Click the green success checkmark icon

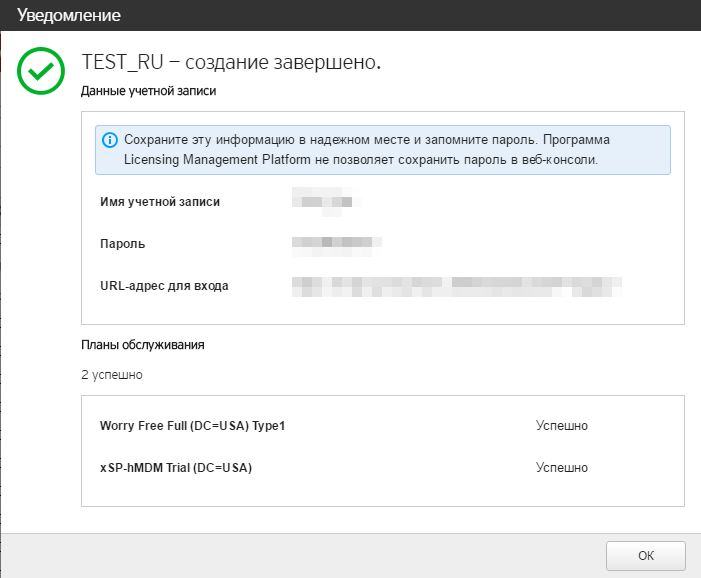click(x=42, y=72)
